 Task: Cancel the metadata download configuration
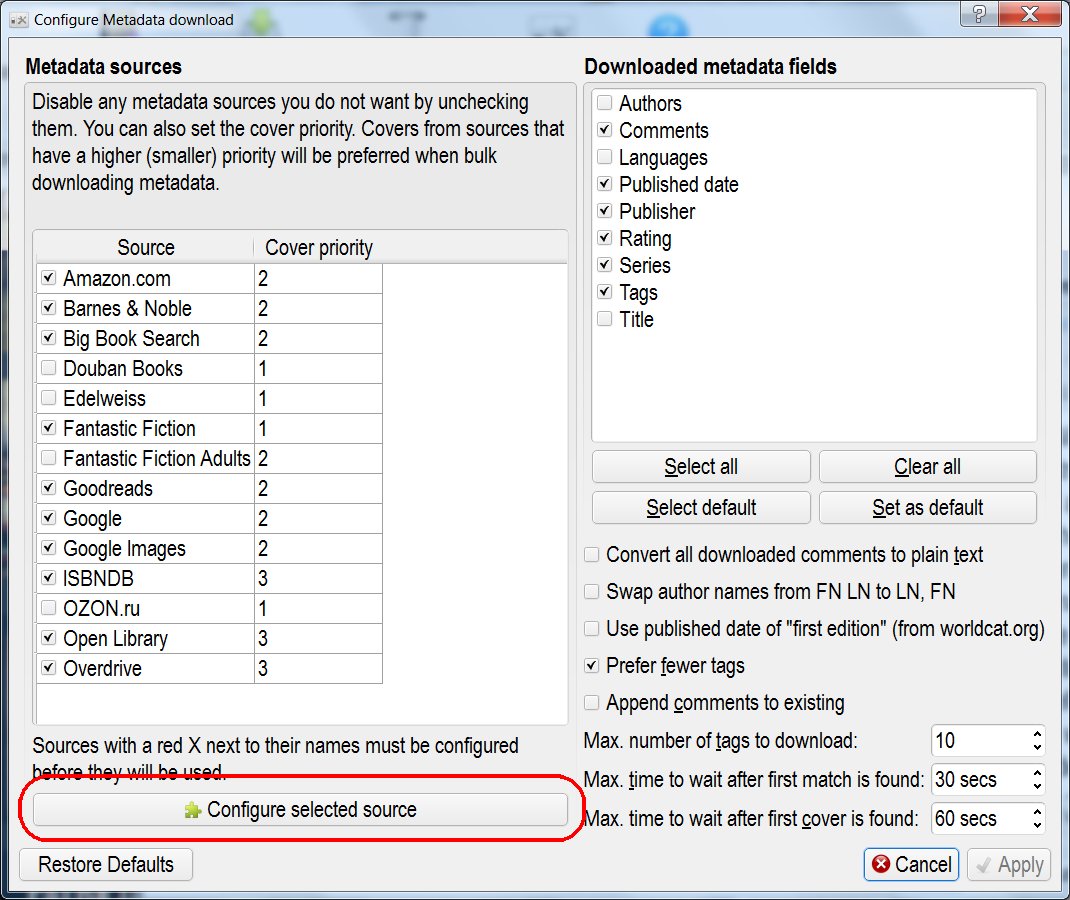[x=911, y=865]
